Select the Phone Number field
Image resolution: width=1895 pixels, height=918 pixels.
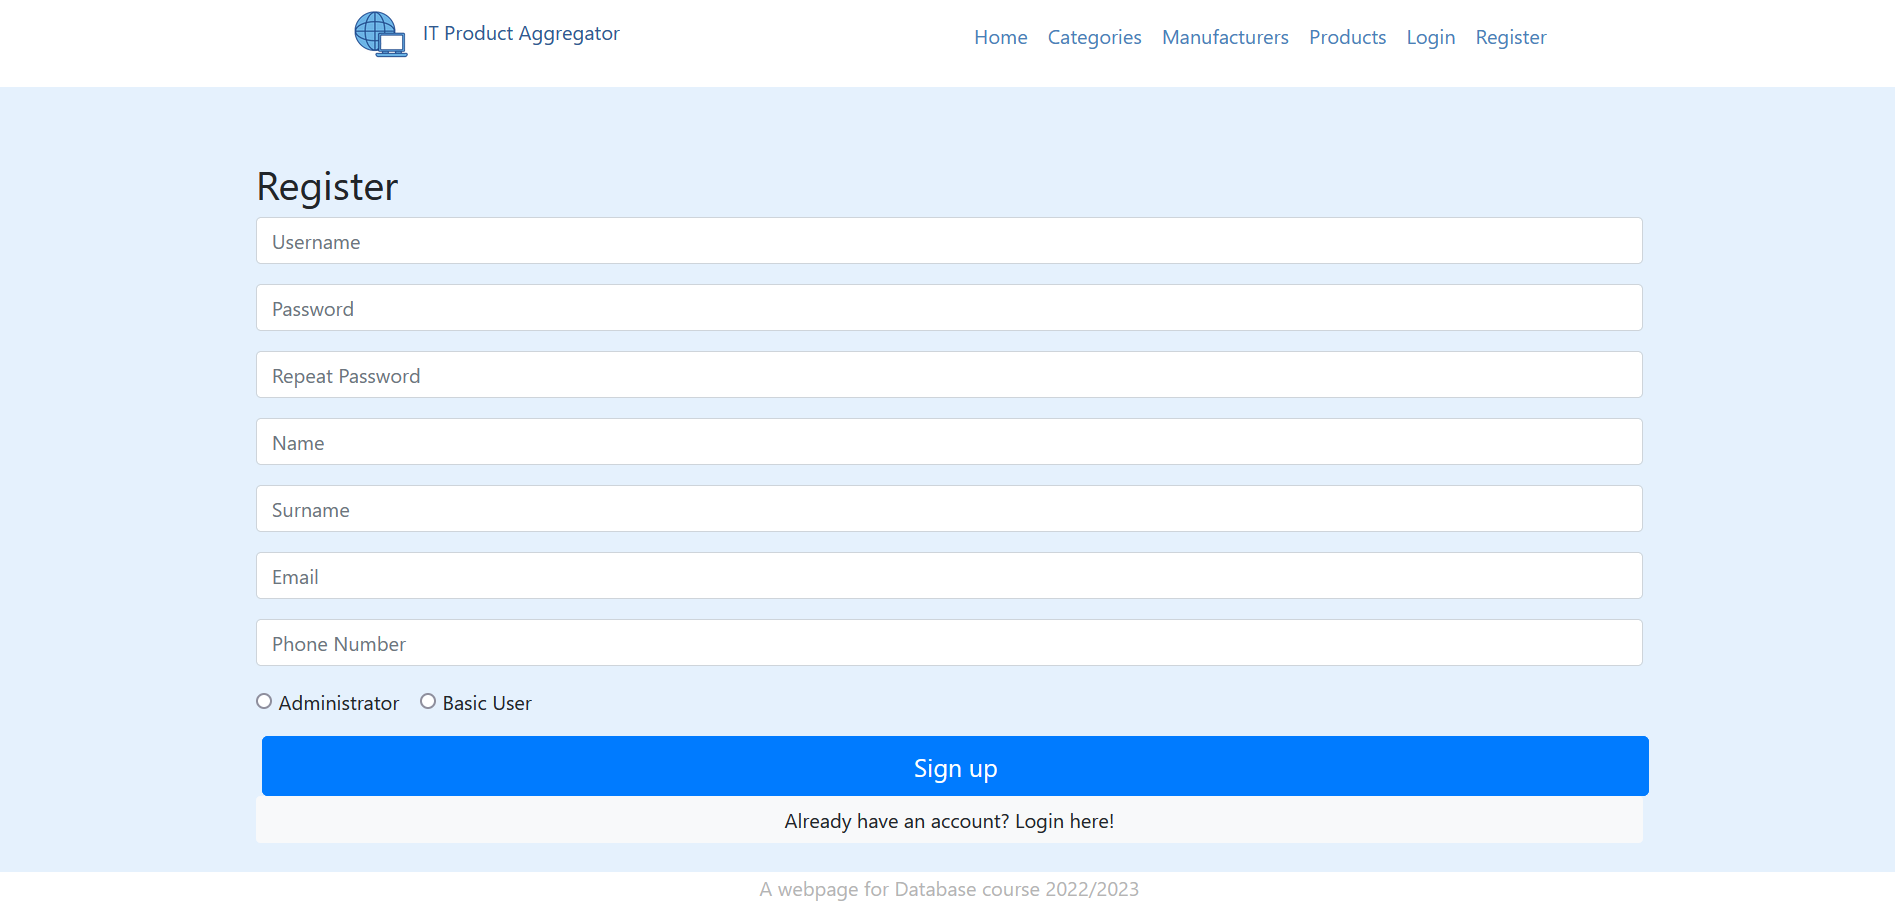[x=948, y=643]
